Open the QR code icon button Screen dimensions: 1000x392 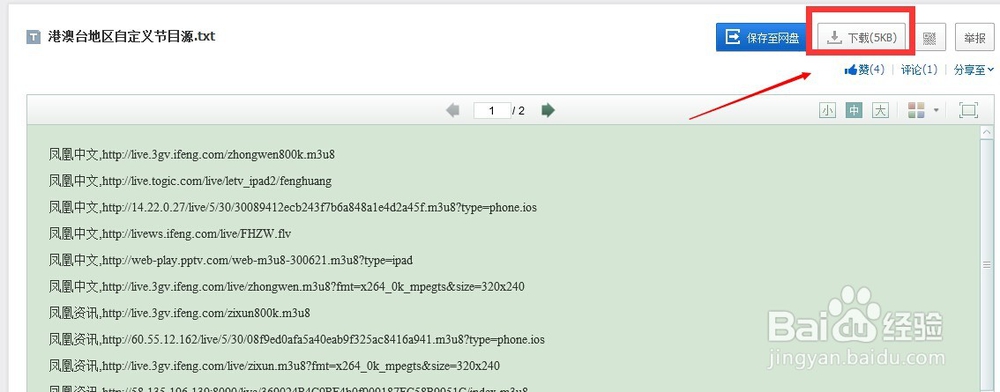tap(930, 38)
